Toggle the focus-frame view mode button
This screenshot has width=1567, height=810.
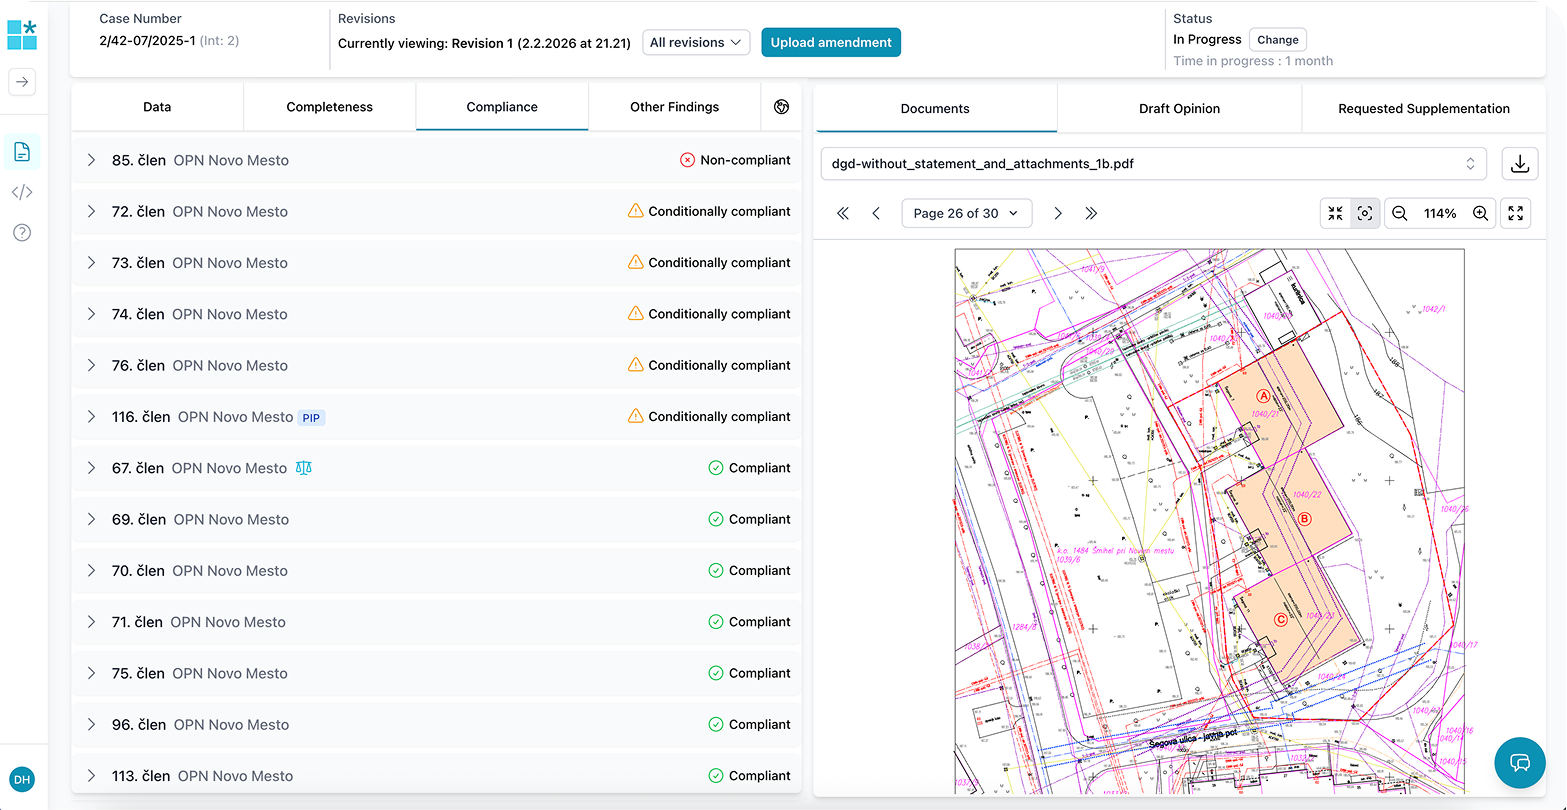click(x=1365, y=213)
